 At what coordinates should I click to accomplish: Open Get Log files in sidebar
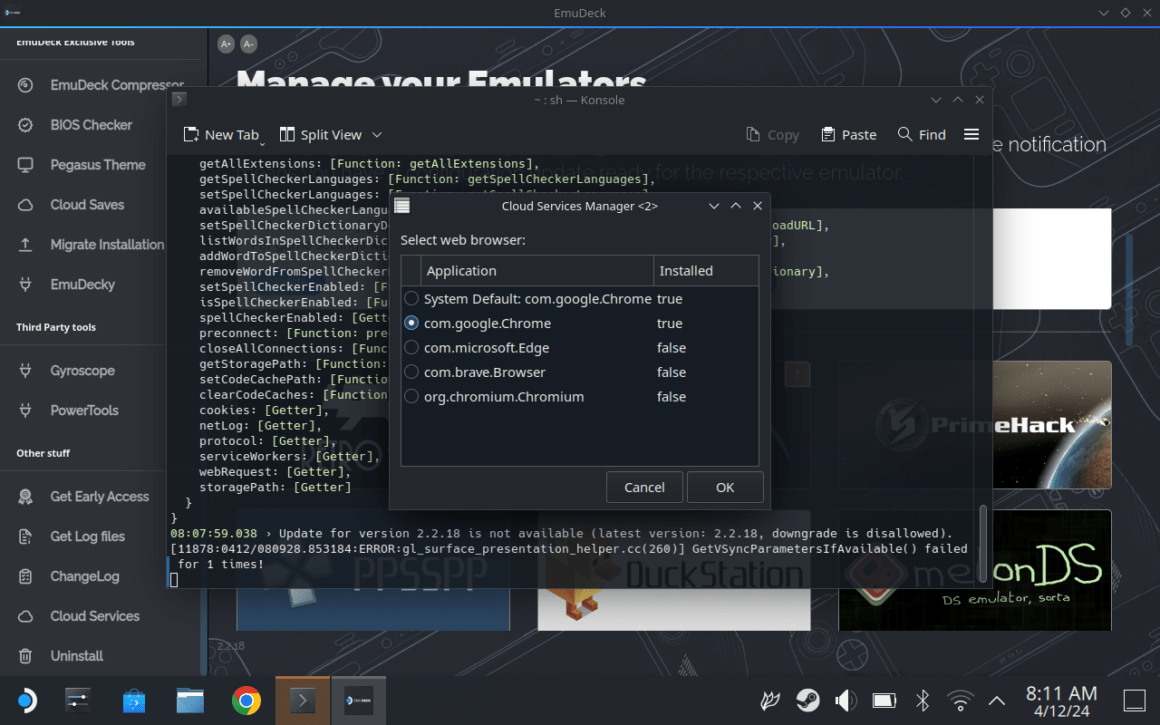click(x=71, y=536)
